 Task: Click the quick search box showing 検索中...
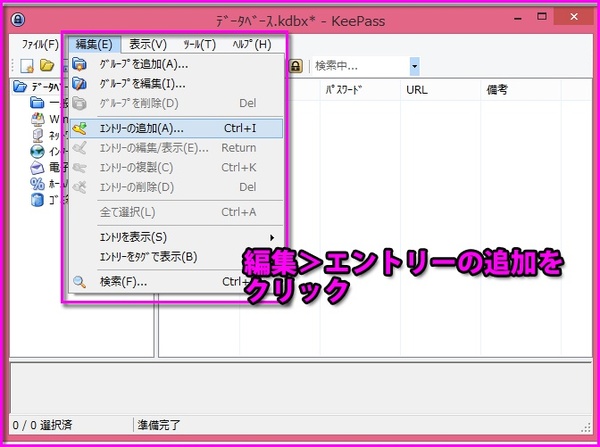pyautogui.click(x=362, y=66)
